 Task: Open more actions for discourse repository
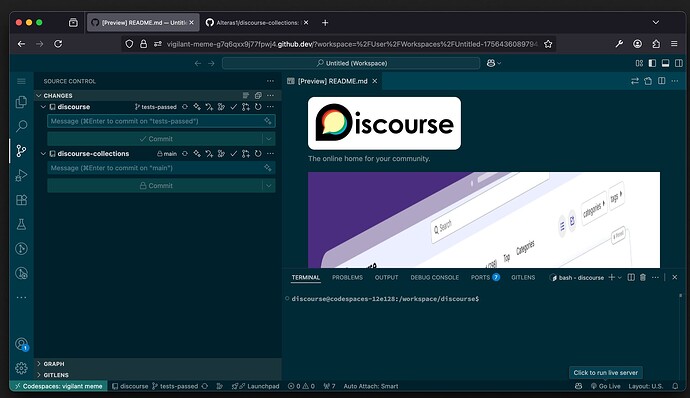coord(270,107)
